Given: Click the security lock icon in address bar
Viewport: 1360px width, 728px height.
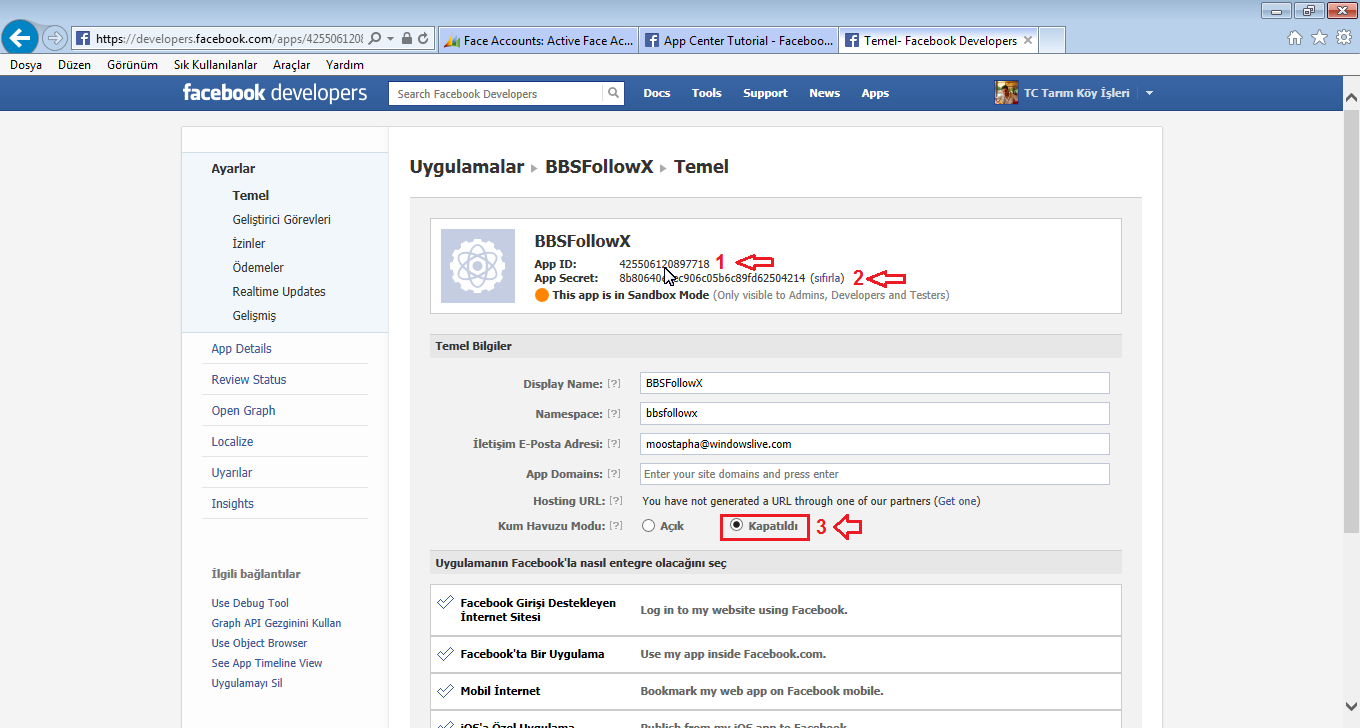Looking at the screenshot, I should pyautogui.click(x=406, y=39).
